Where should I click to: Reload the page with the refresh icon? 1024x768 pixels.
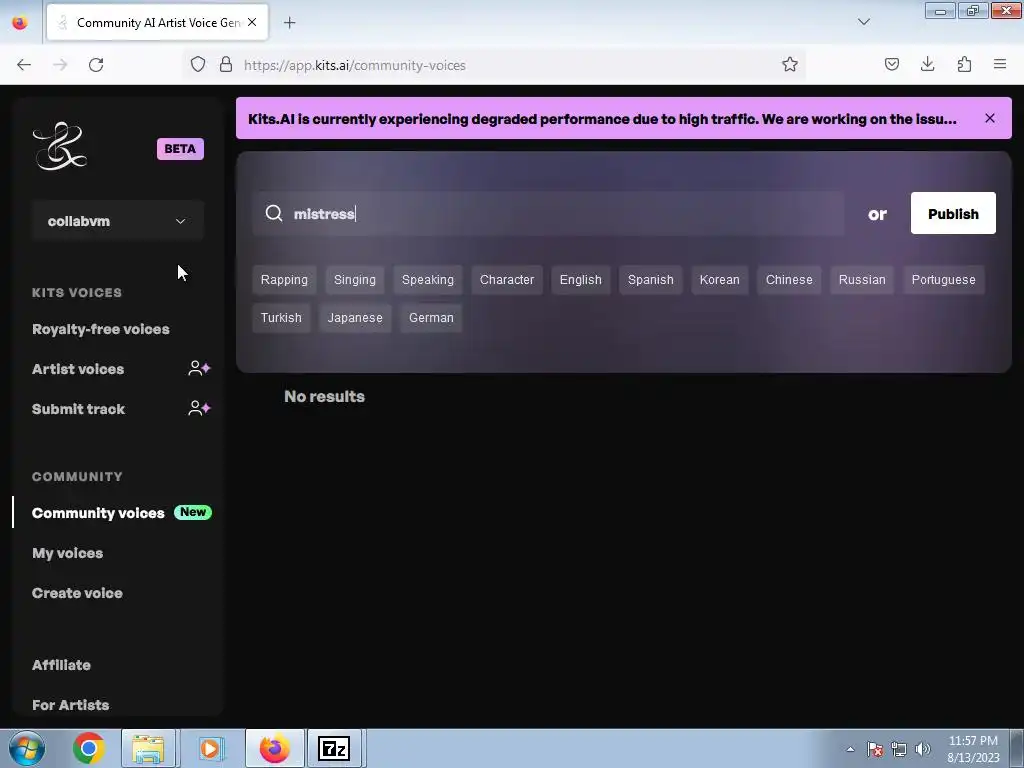coord(96,65)
